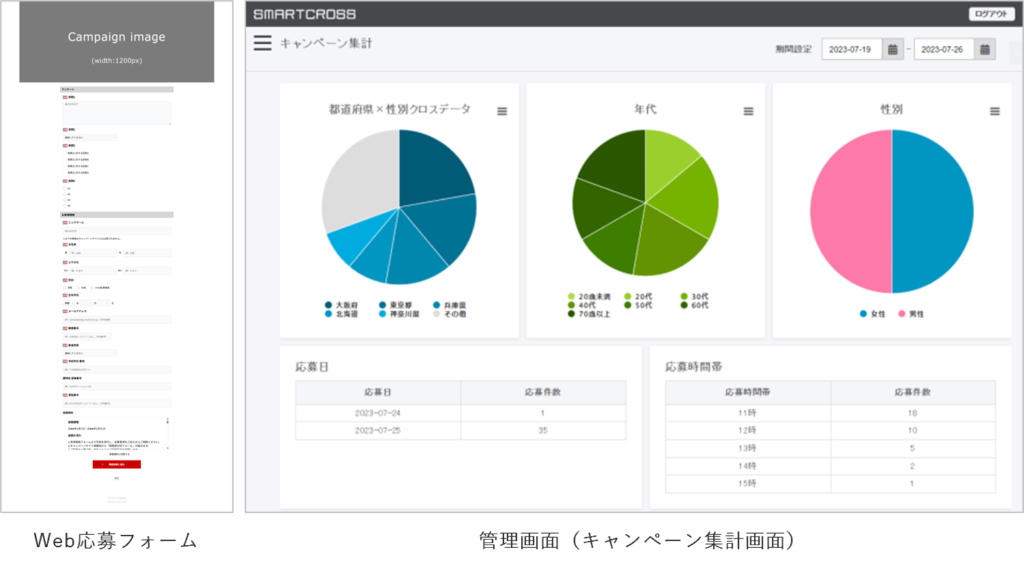This screenshot has height=567, width=1024.
Task: Open the 都道府県×性別 chart context menu
Action: pyautogui.click(x=502, y=111)
